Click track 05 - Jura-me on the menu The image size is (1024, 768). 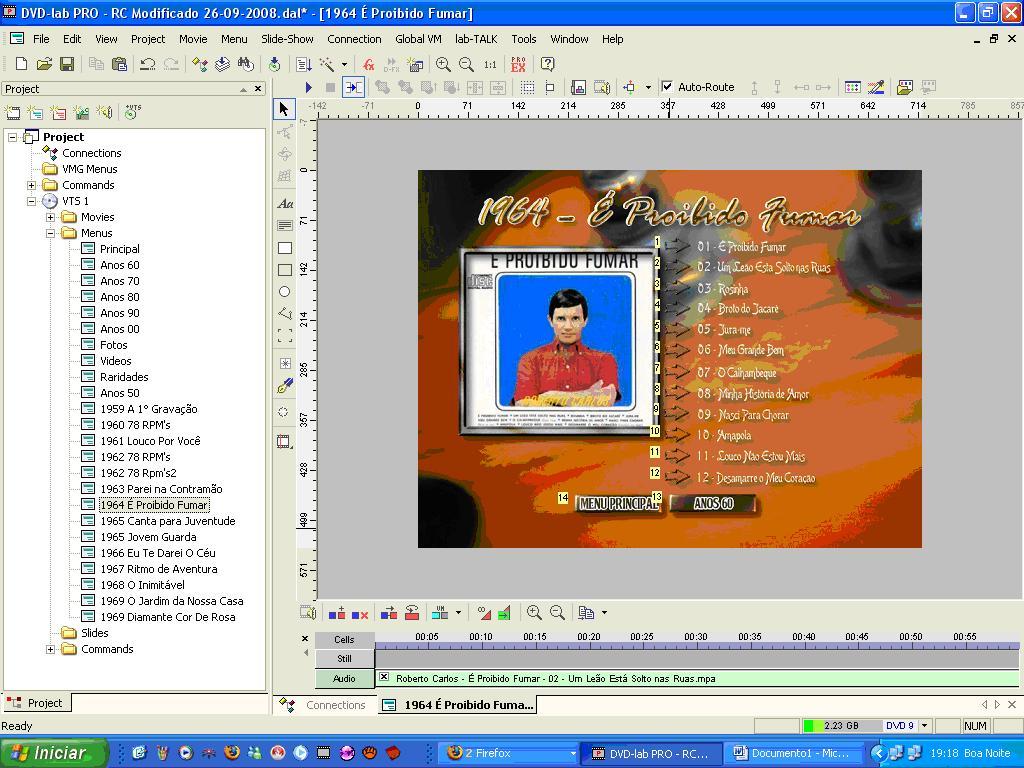724,330
